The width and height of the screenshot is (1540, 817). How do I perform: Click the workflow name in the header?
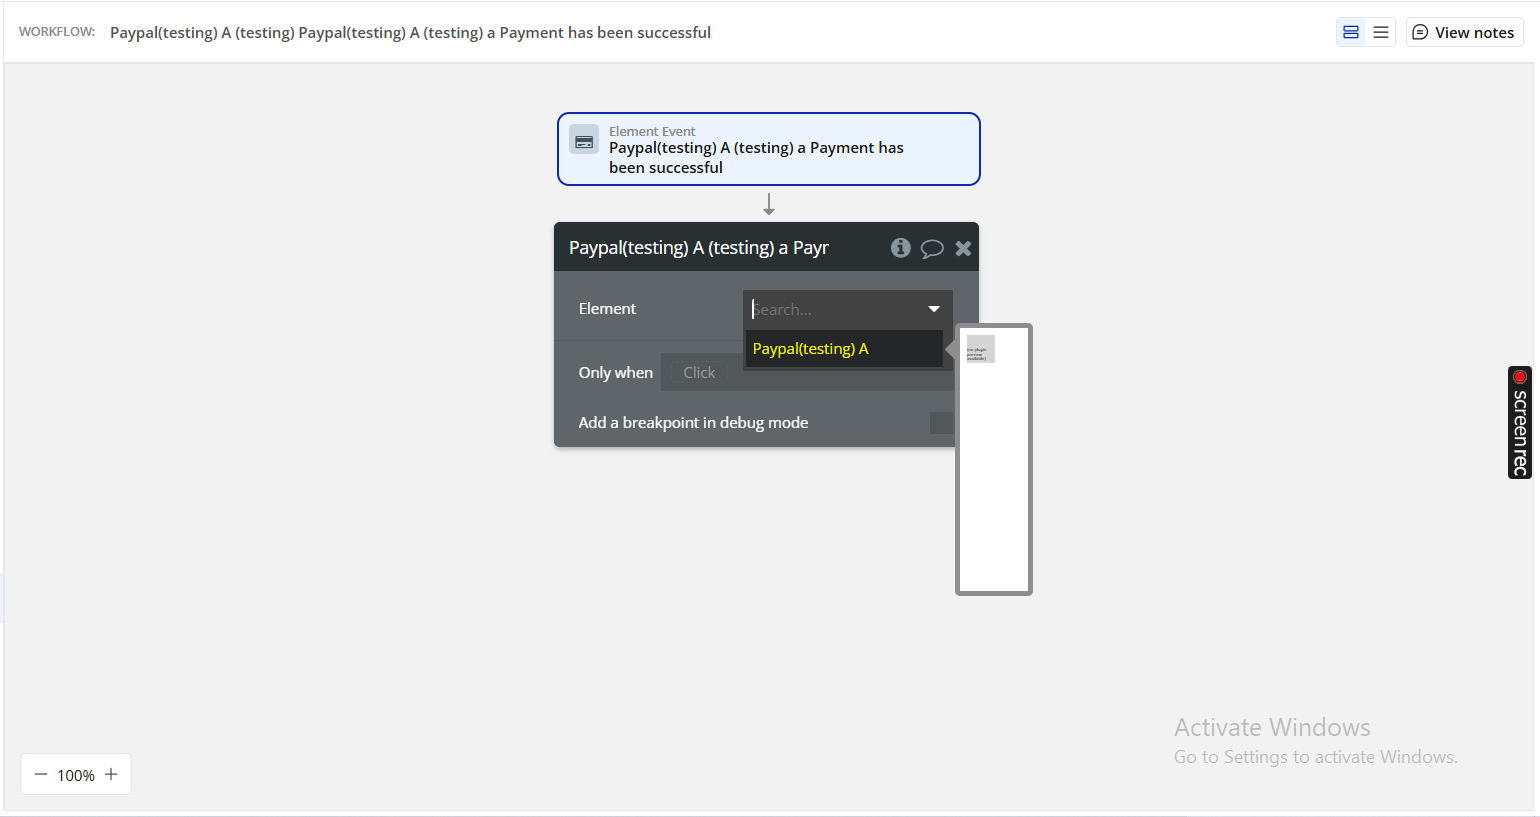coord(410,33)
